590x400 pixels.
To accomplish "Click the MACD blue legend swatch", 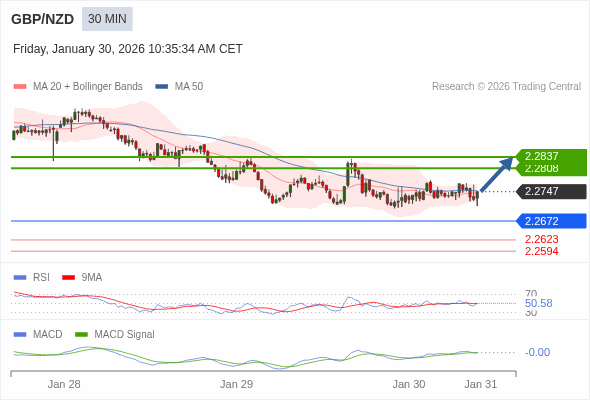I will click(x=20, y=335).
